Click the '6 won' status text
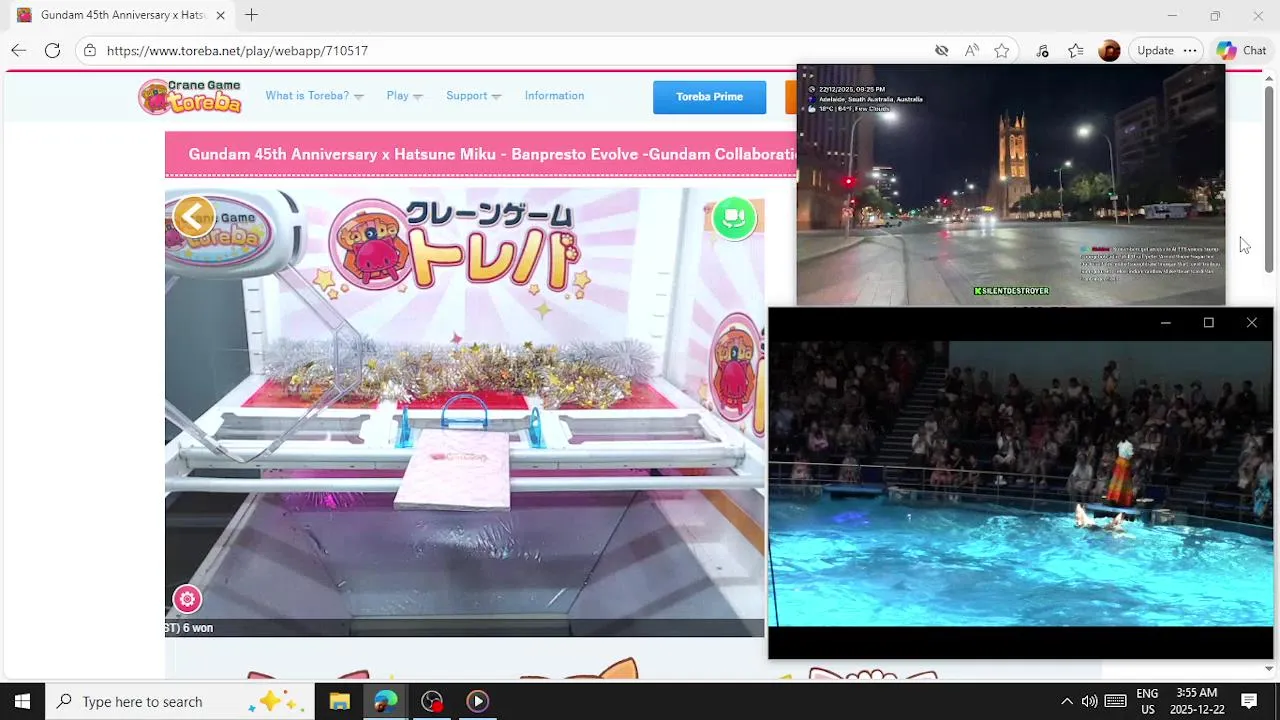This screenshot has width=1280, height=720. 198,628
